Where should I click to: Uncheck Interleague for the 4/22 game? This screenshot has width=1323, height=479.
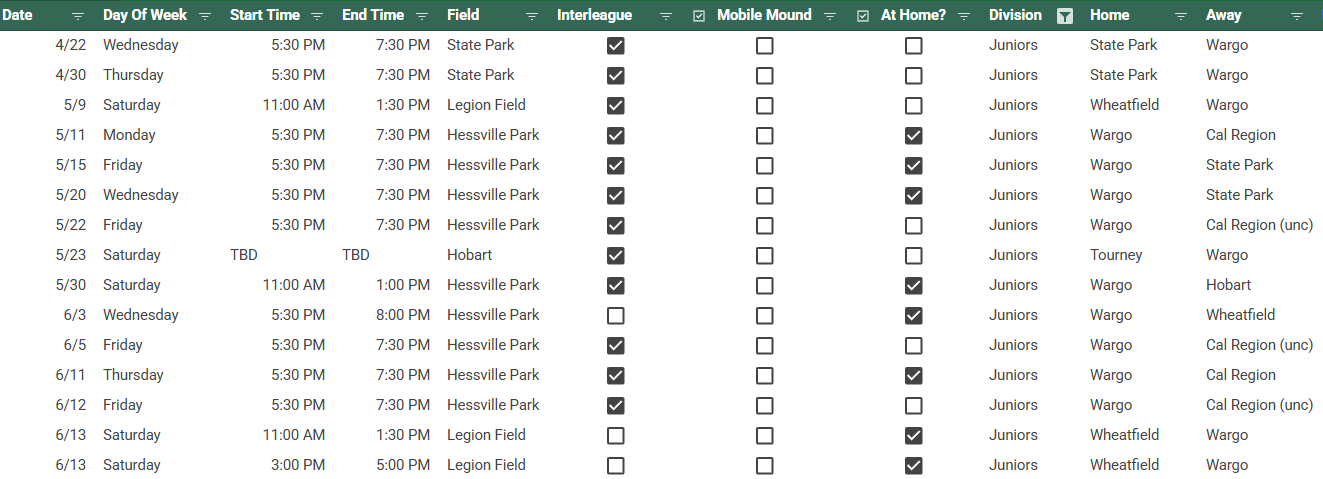616,45
